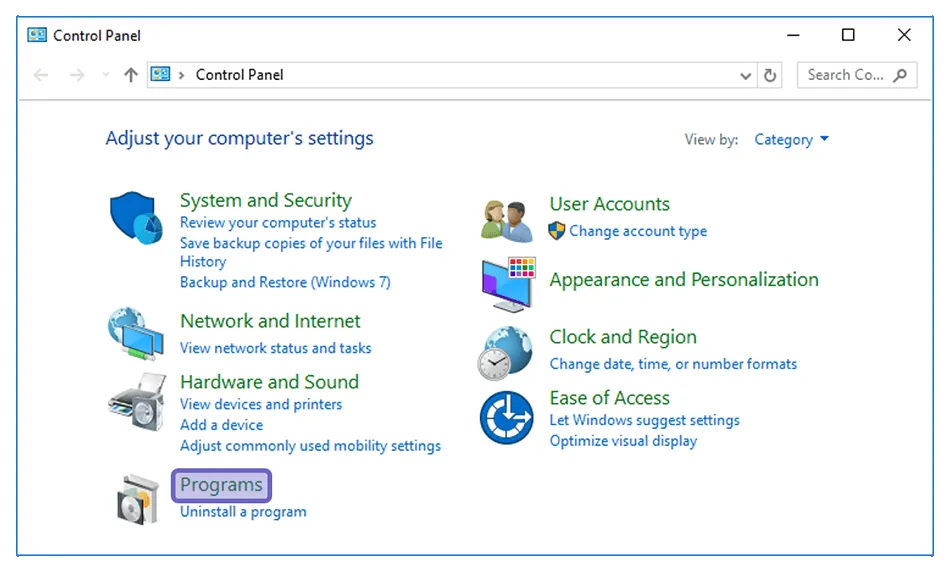The height and width of the screenshot is (572, 950).
Task: Go up one level with up arrow
Action: pos(131,75)
